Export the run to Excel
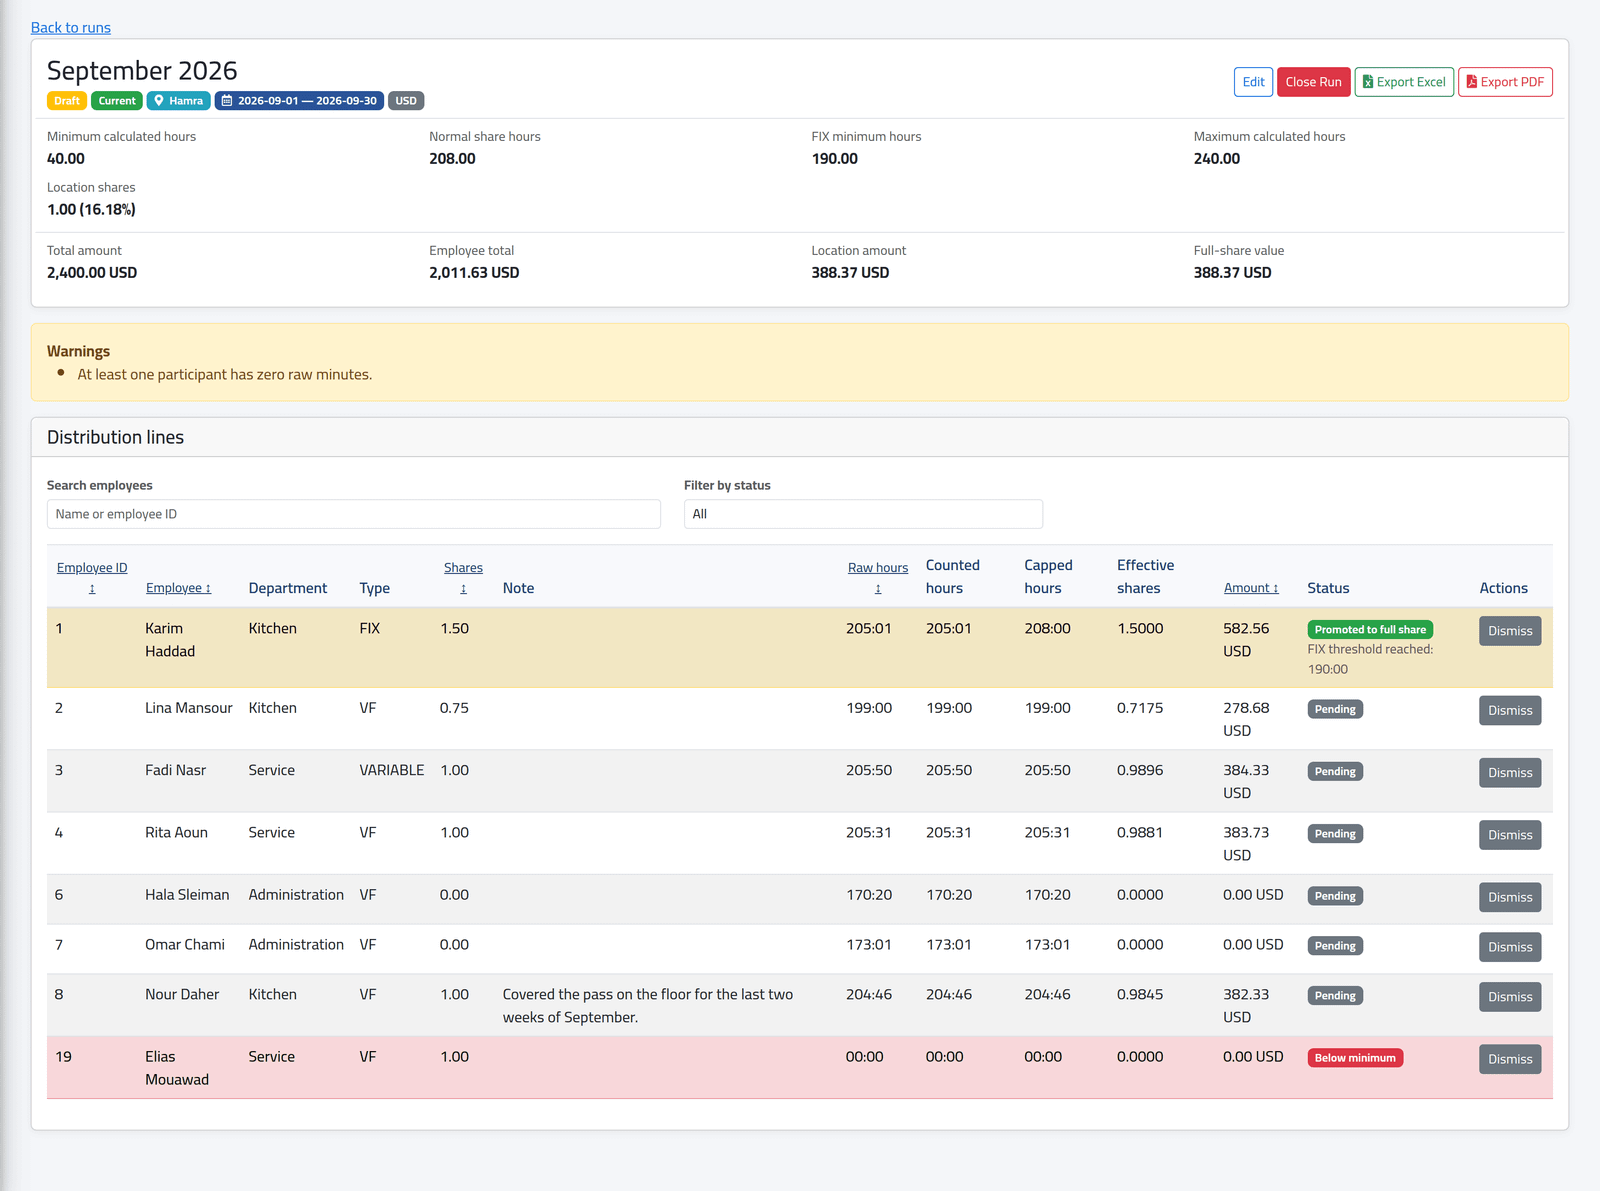Screen dimensions: 1600x1191 click(1404, 82)
